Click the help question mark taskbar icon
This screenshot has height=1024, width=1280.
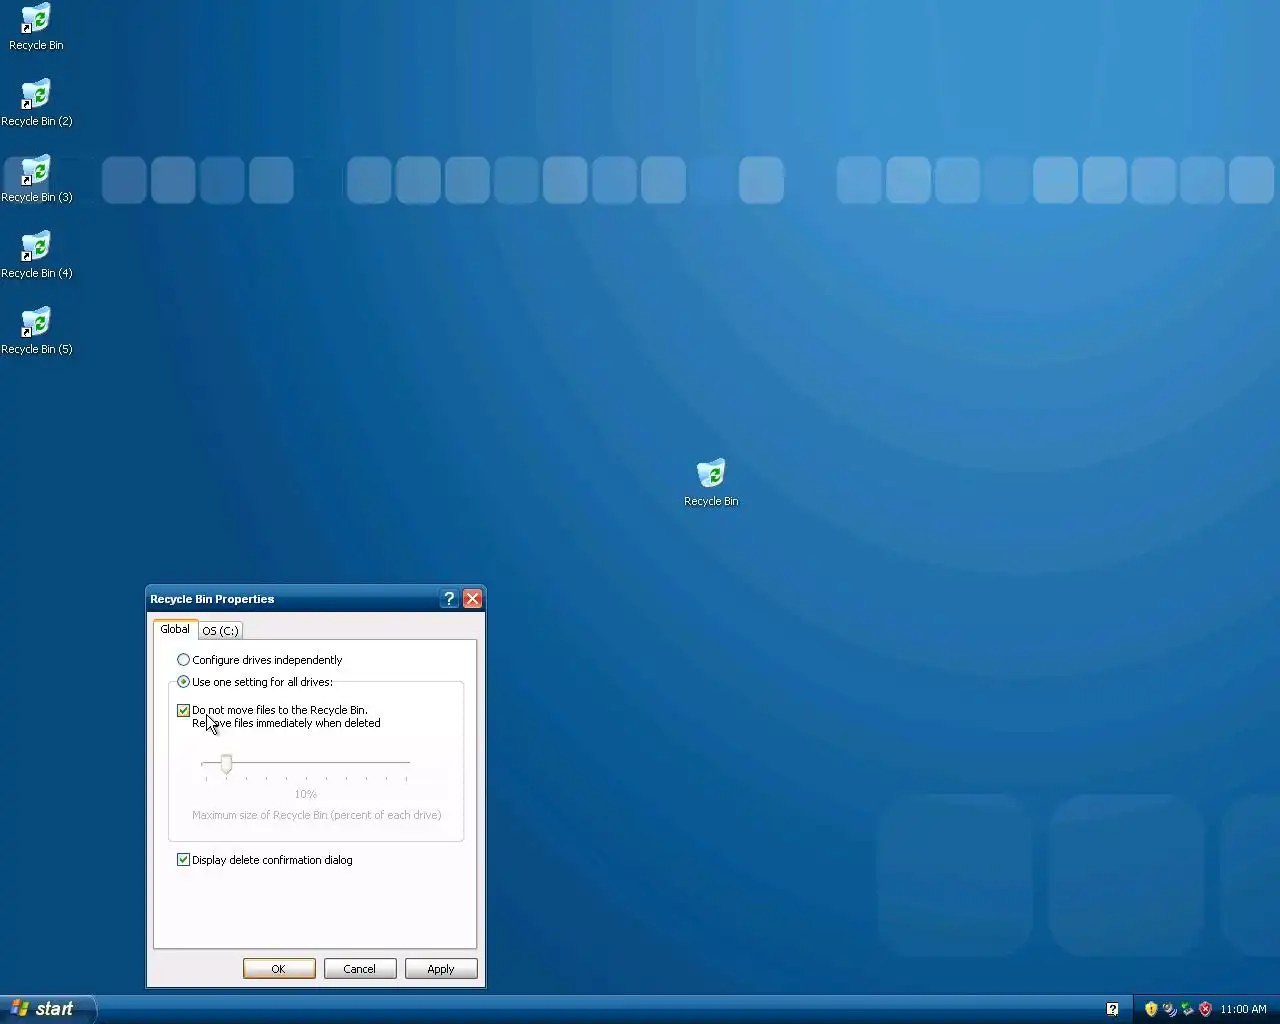[1112, 1009]
